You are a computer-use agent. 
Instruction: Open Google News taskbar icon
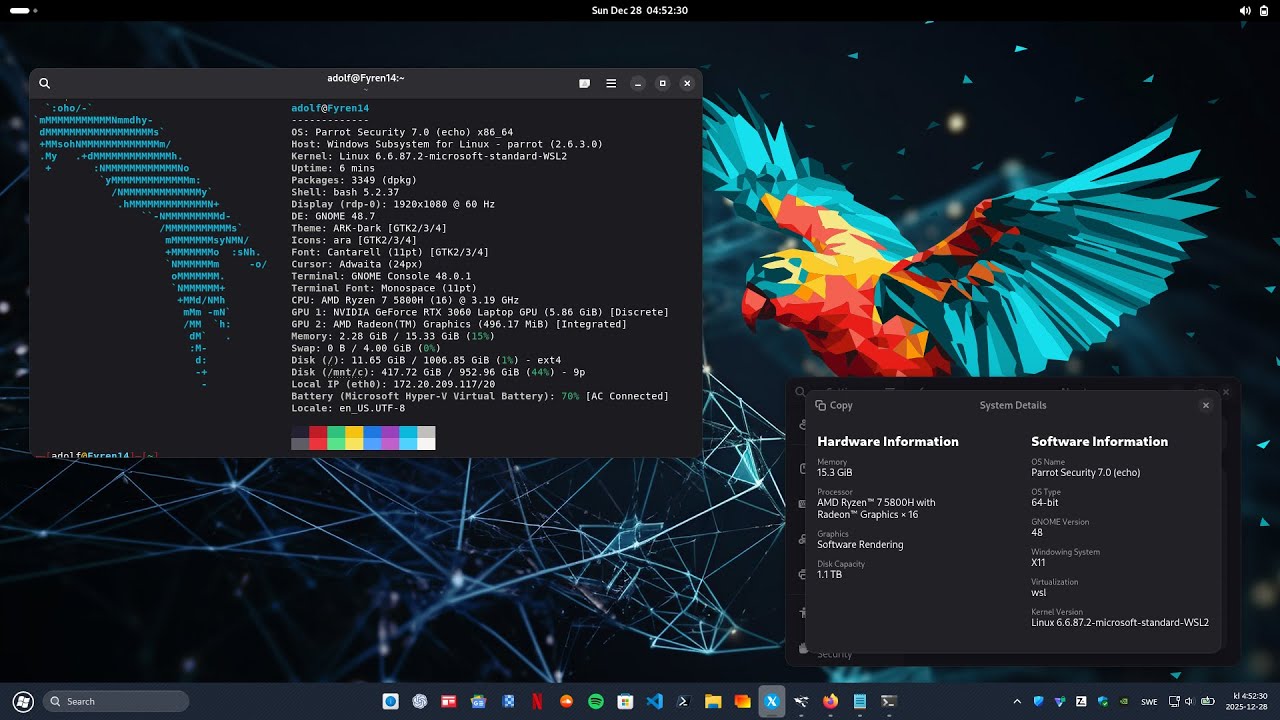click(x=479, y=701)
